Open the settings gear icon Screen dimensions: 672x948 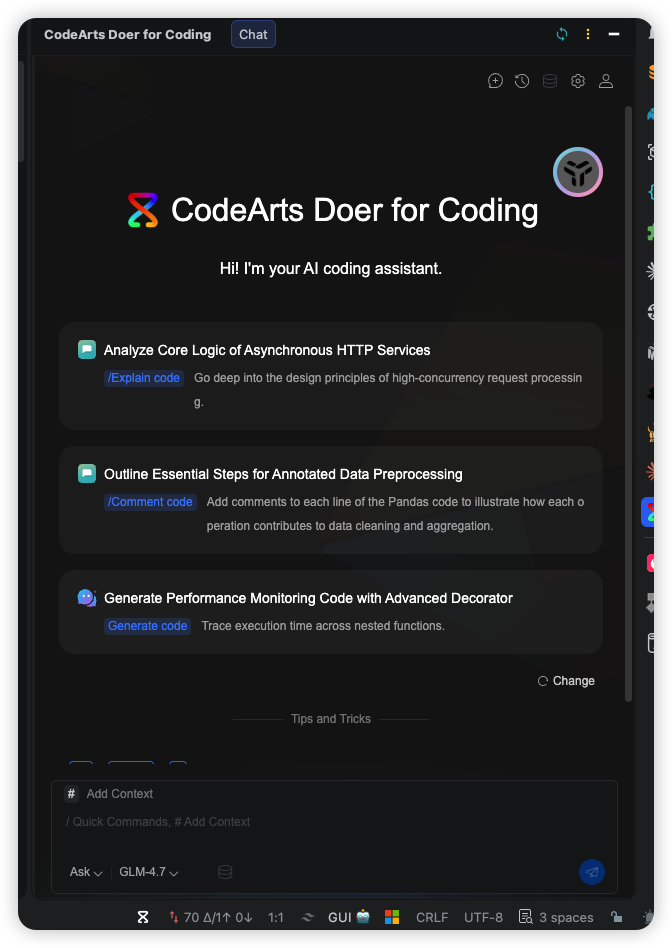point(578,80)
